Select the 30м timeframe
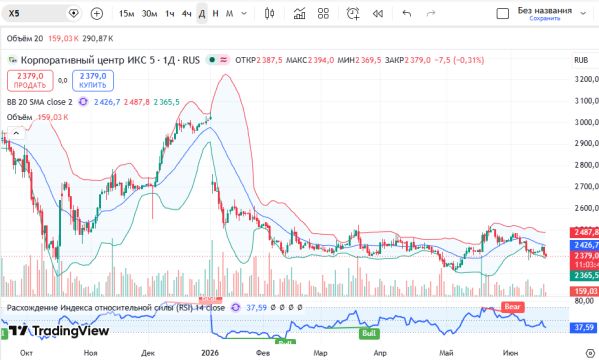Image resolution: width=599 pixels, height=360 pixels. coord(149,14)
